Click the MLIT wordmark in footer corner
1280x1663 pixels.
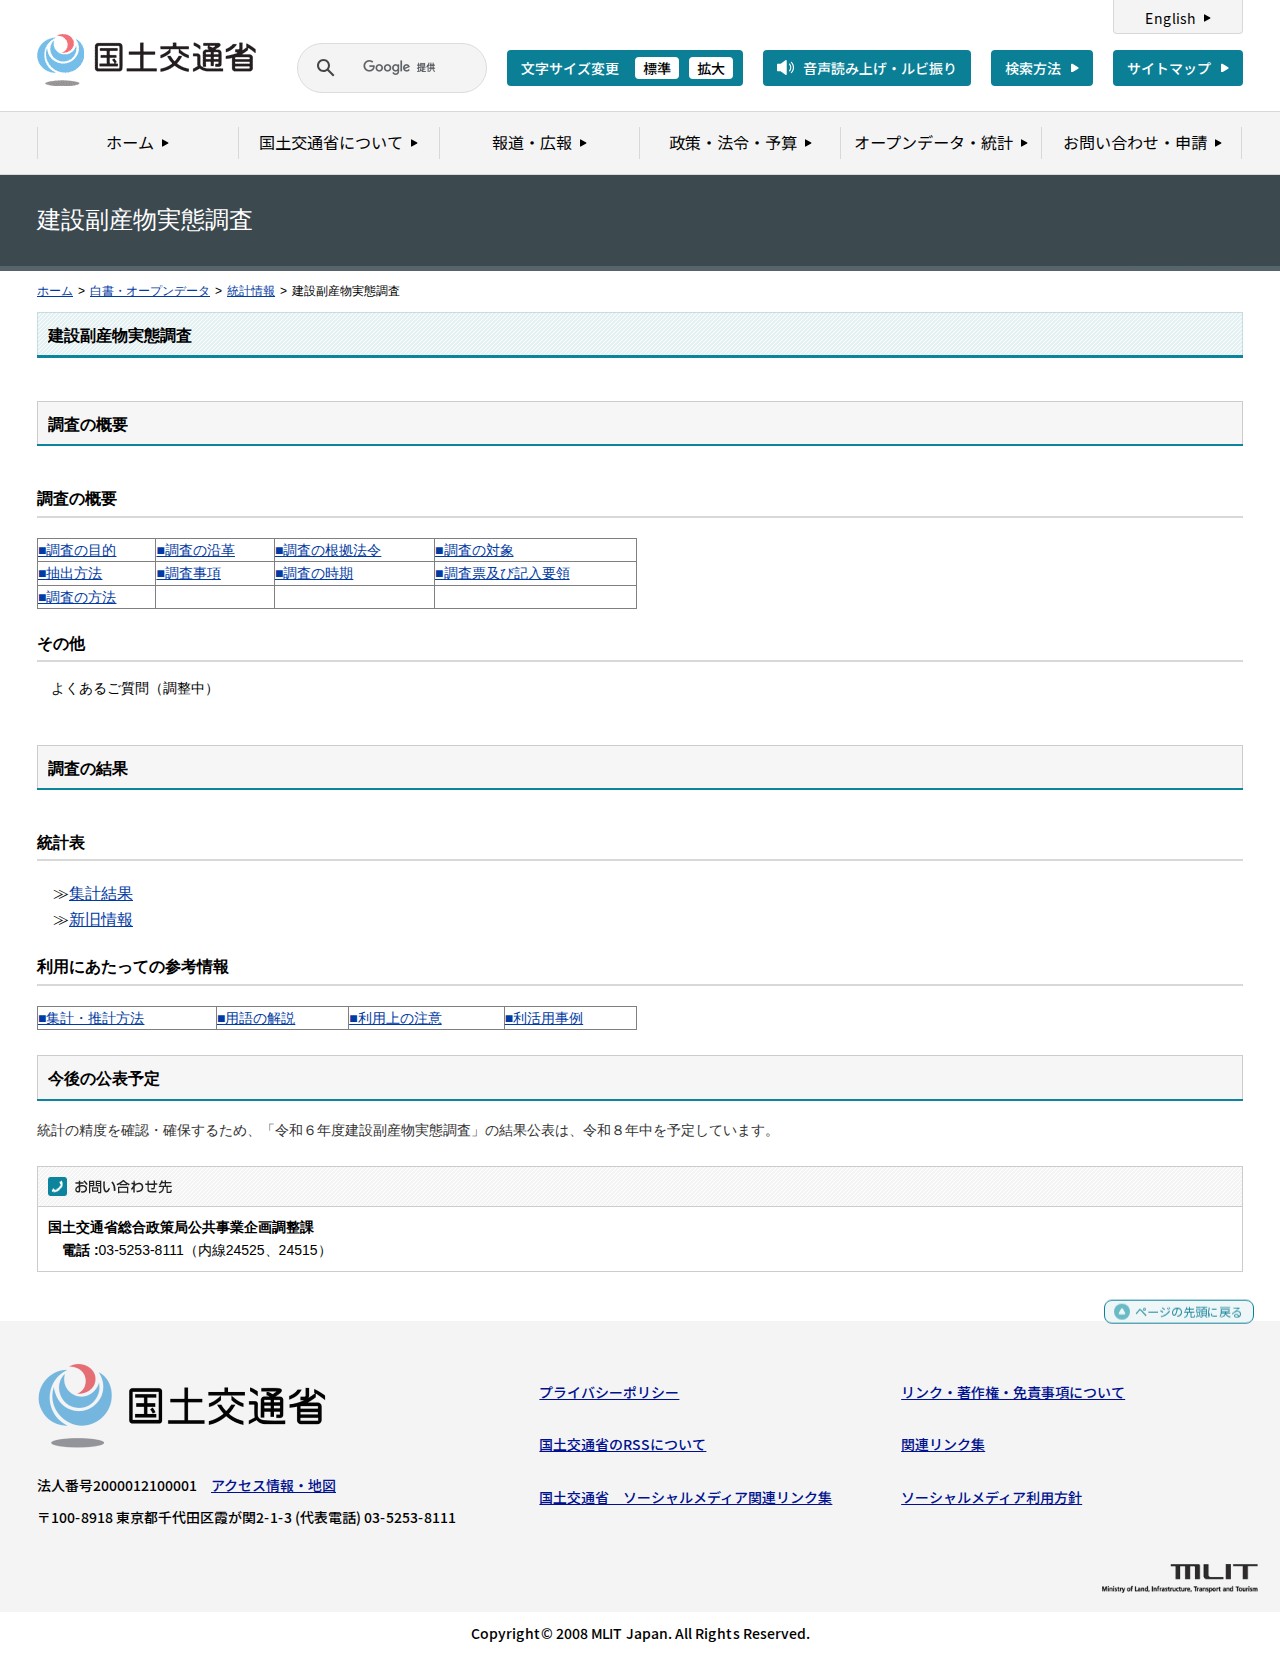point(1180,1577)
